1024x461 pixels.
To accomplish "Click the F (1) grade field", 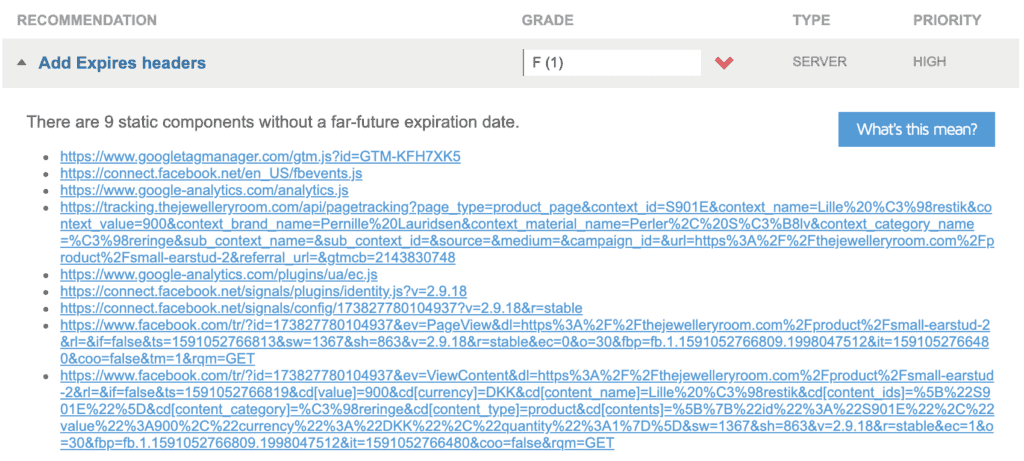I will point(611,62).
